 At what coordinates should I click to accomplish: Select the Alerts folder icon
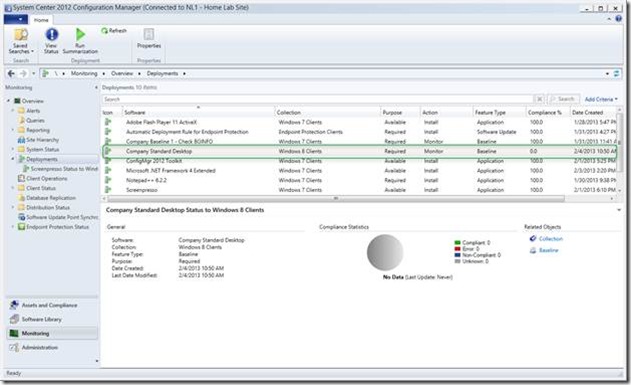click(21, 111)
